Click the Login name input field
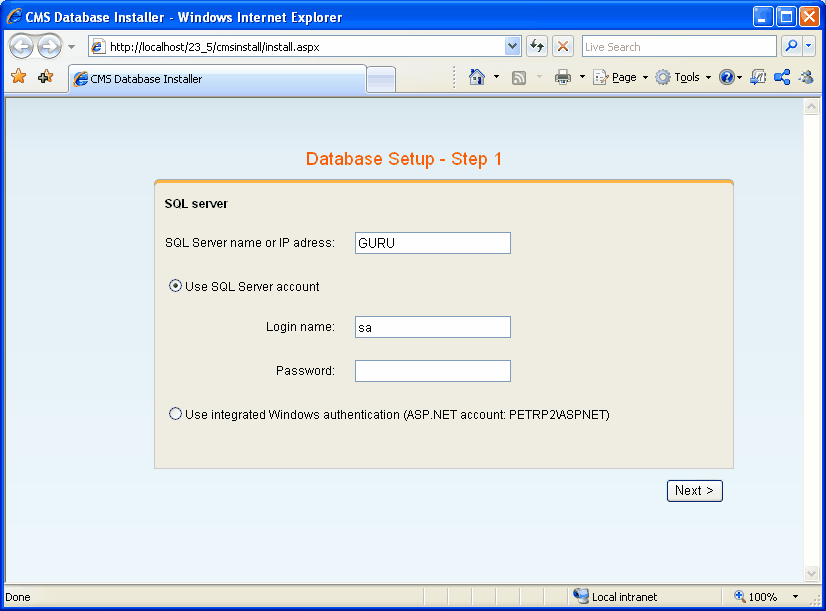Image resolution: width=826 pixels, height=611 pixels. coord(432,327)
